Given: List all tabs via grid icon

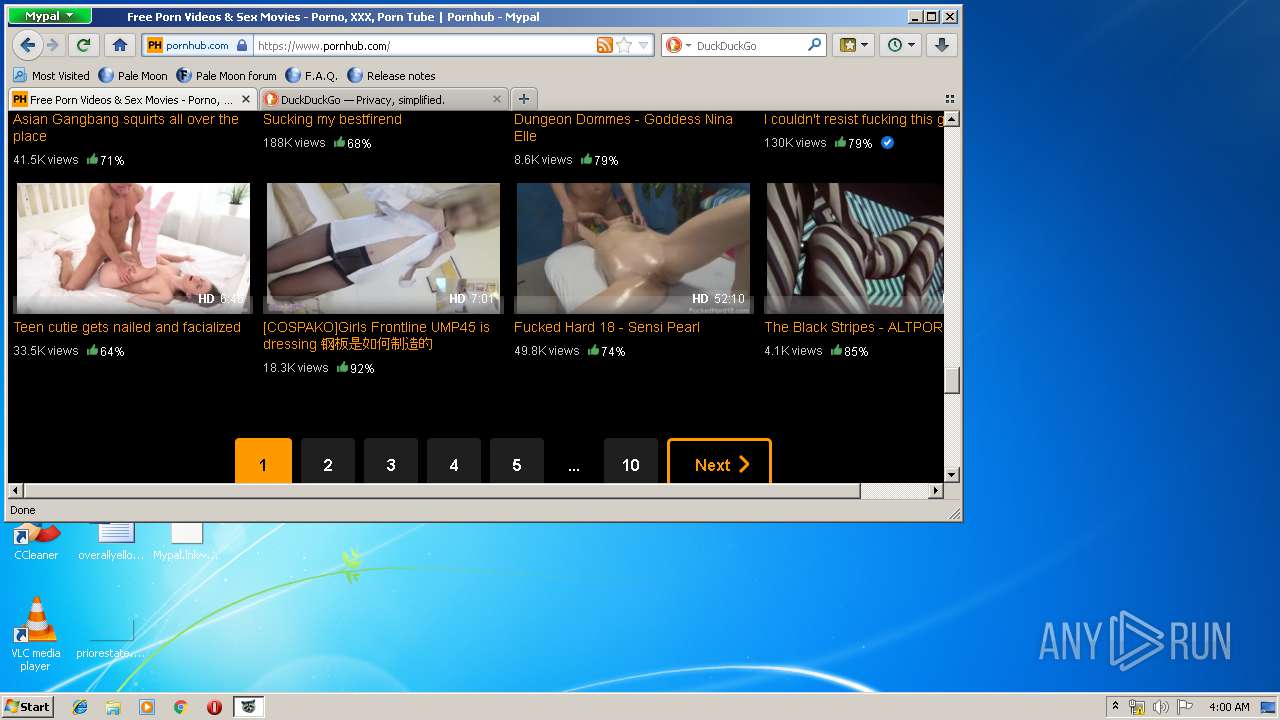Looking at the screenshot, I should 949,99.
